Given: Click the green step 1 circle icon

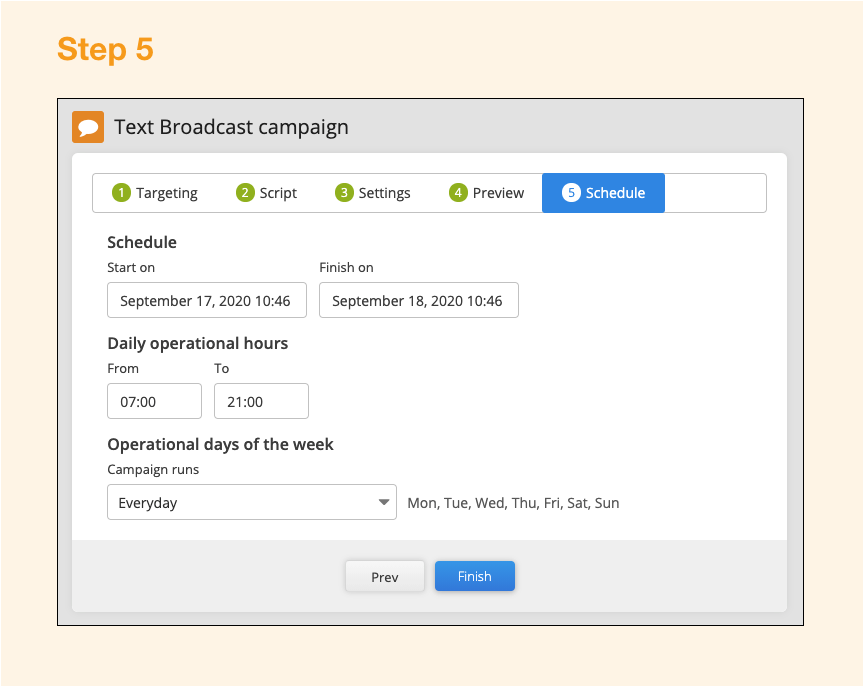Looking at the screenshot, I should click(121, 193).
